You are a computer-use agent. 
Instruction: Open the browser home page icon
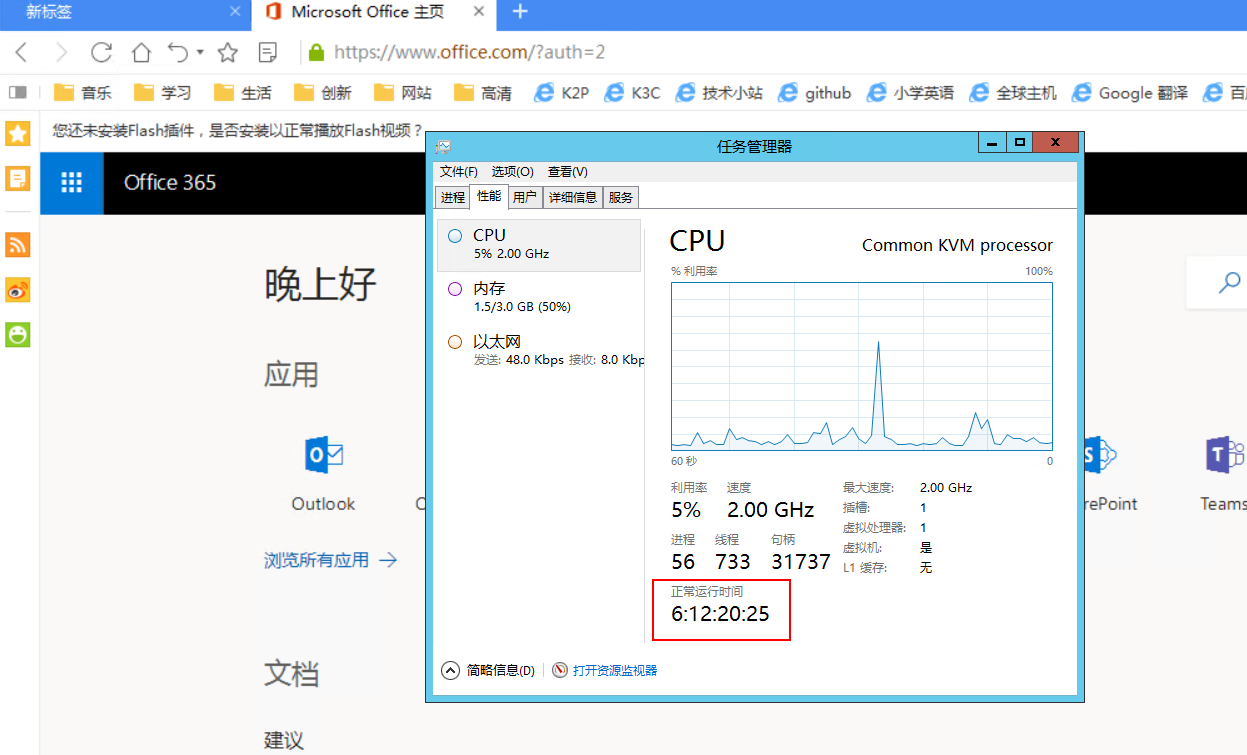(x=141, y=52)
